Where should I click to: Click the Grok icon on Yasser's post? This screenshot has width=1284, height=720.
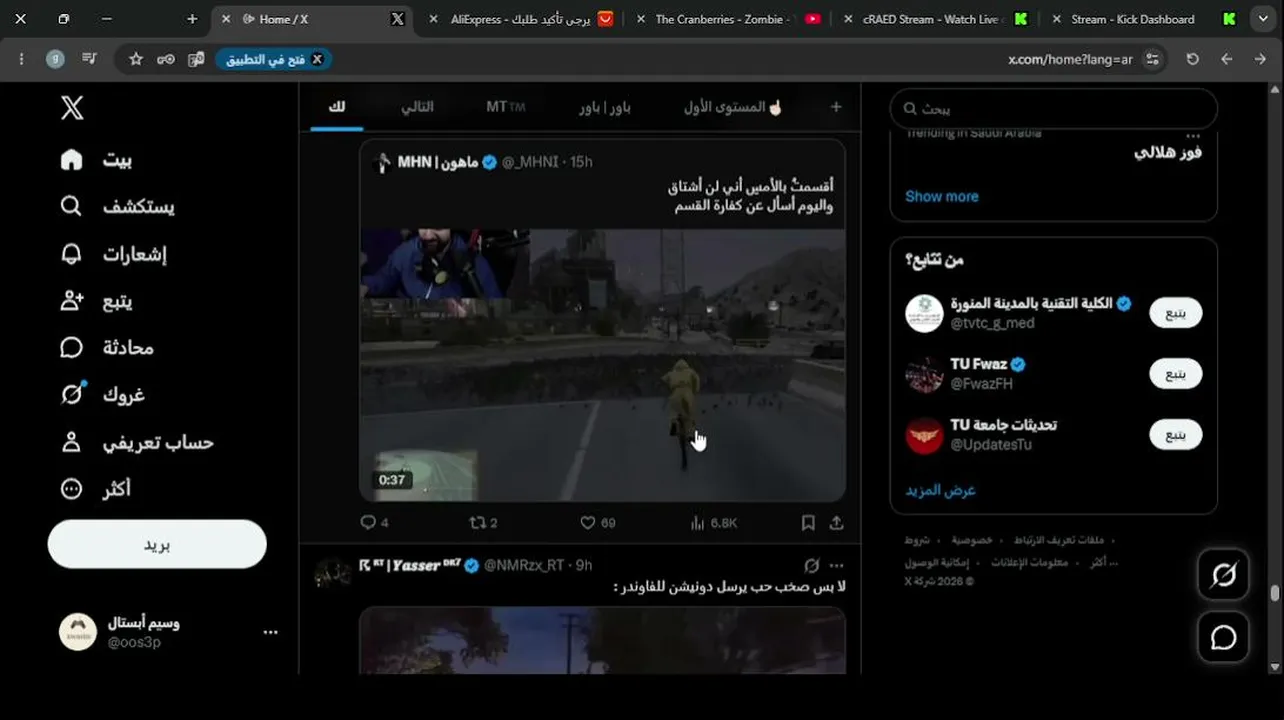tap(812, 566)
